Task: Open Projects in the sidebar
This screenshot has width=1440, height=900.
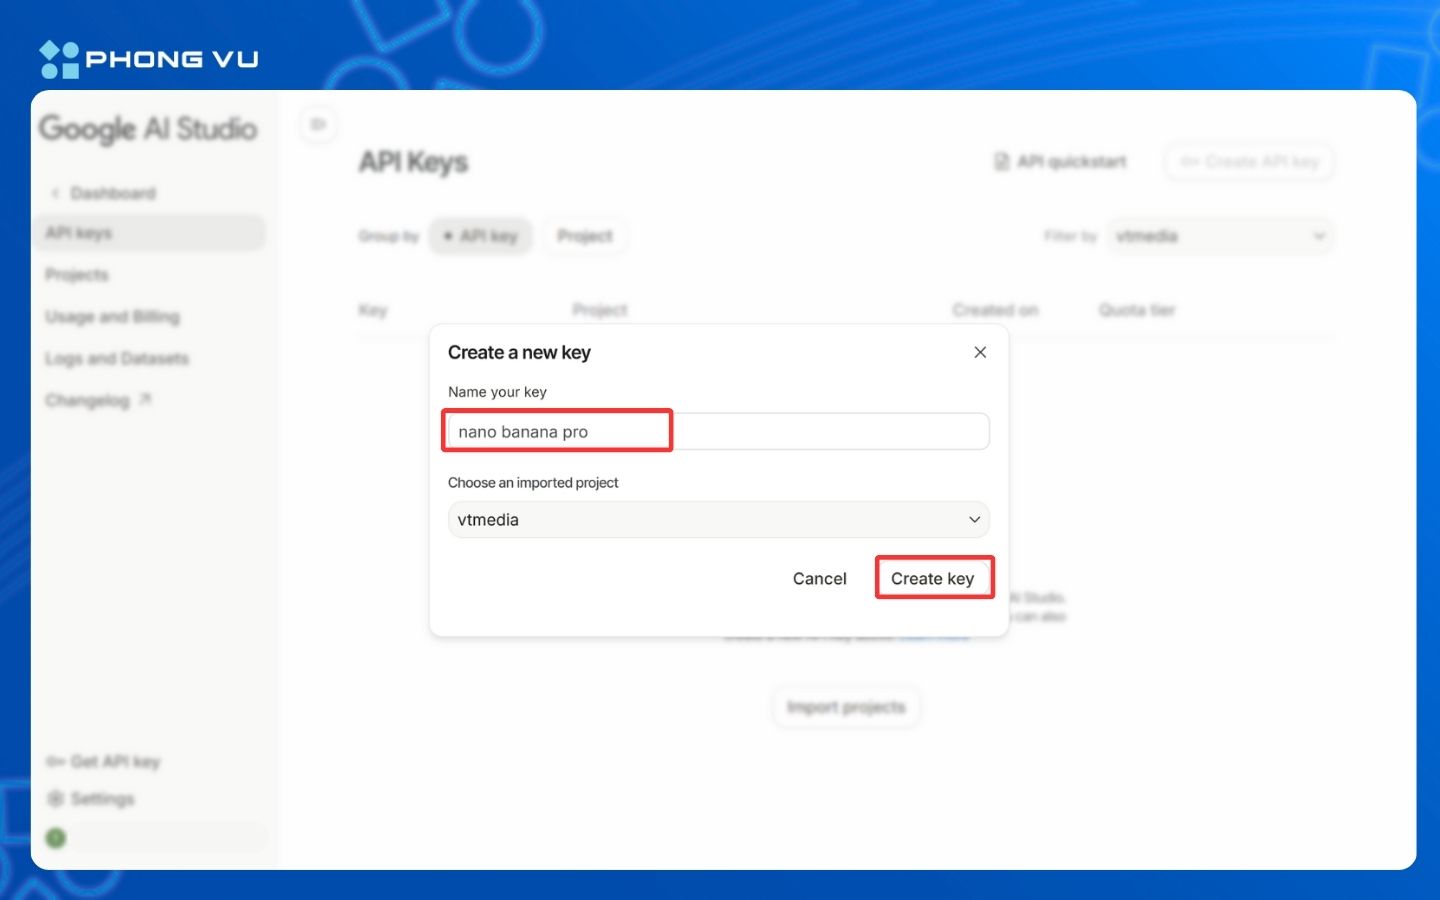Action: click(77, 275)
